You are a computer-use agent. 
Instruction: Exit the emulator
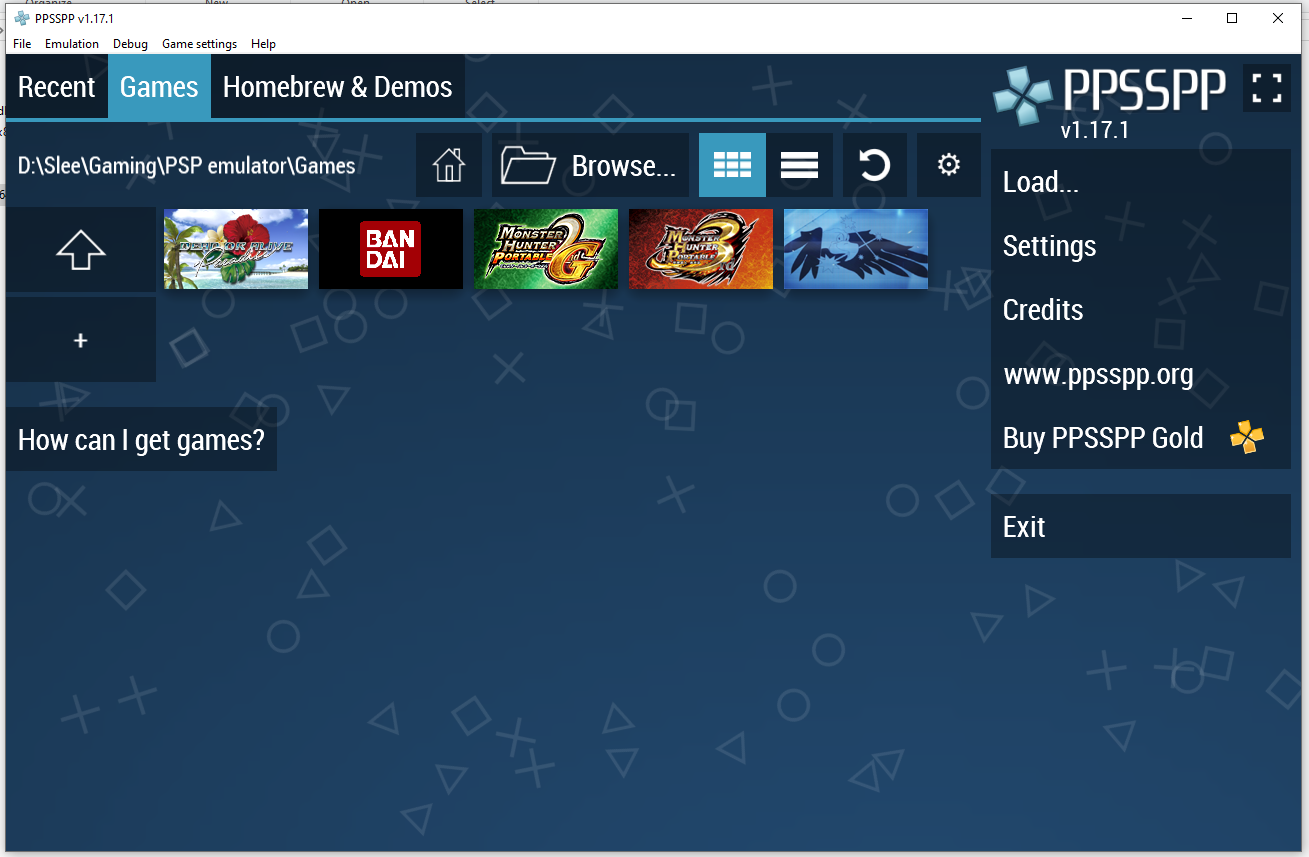click(1141, 526)
